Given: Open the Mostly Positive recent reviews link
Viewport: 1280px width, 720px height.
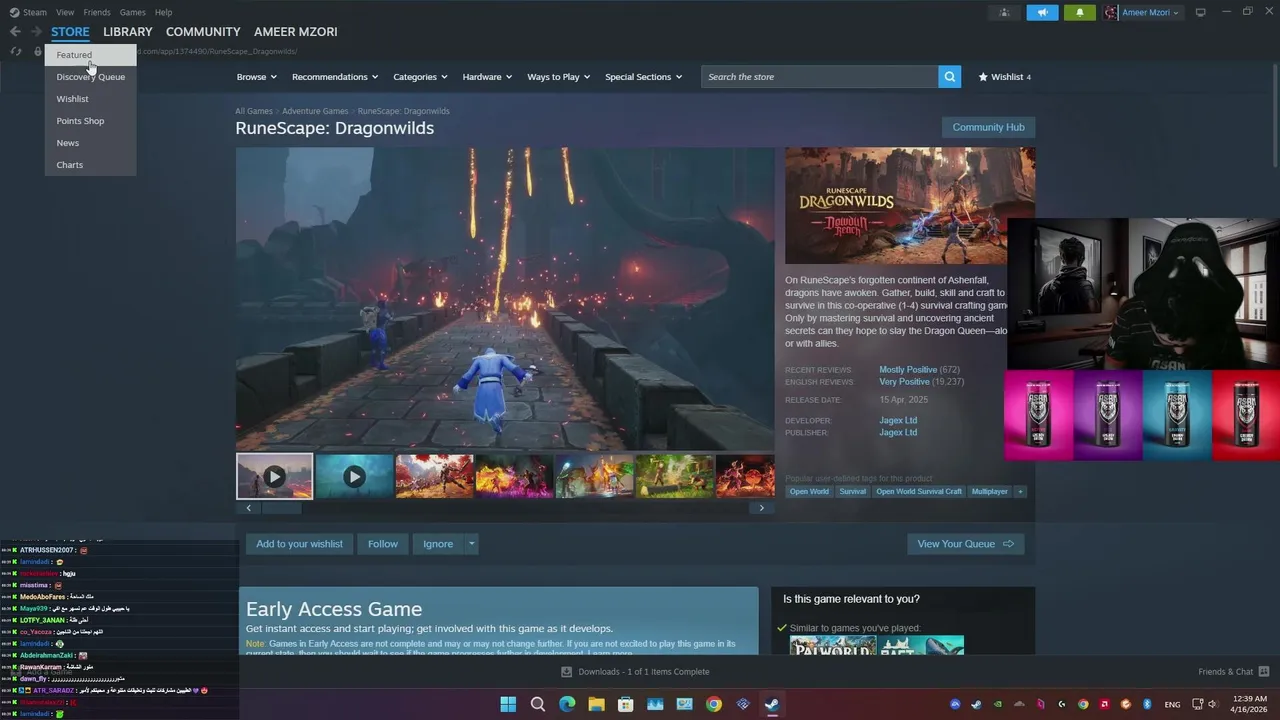Looking at the screenshot, I should pos(908,370).
